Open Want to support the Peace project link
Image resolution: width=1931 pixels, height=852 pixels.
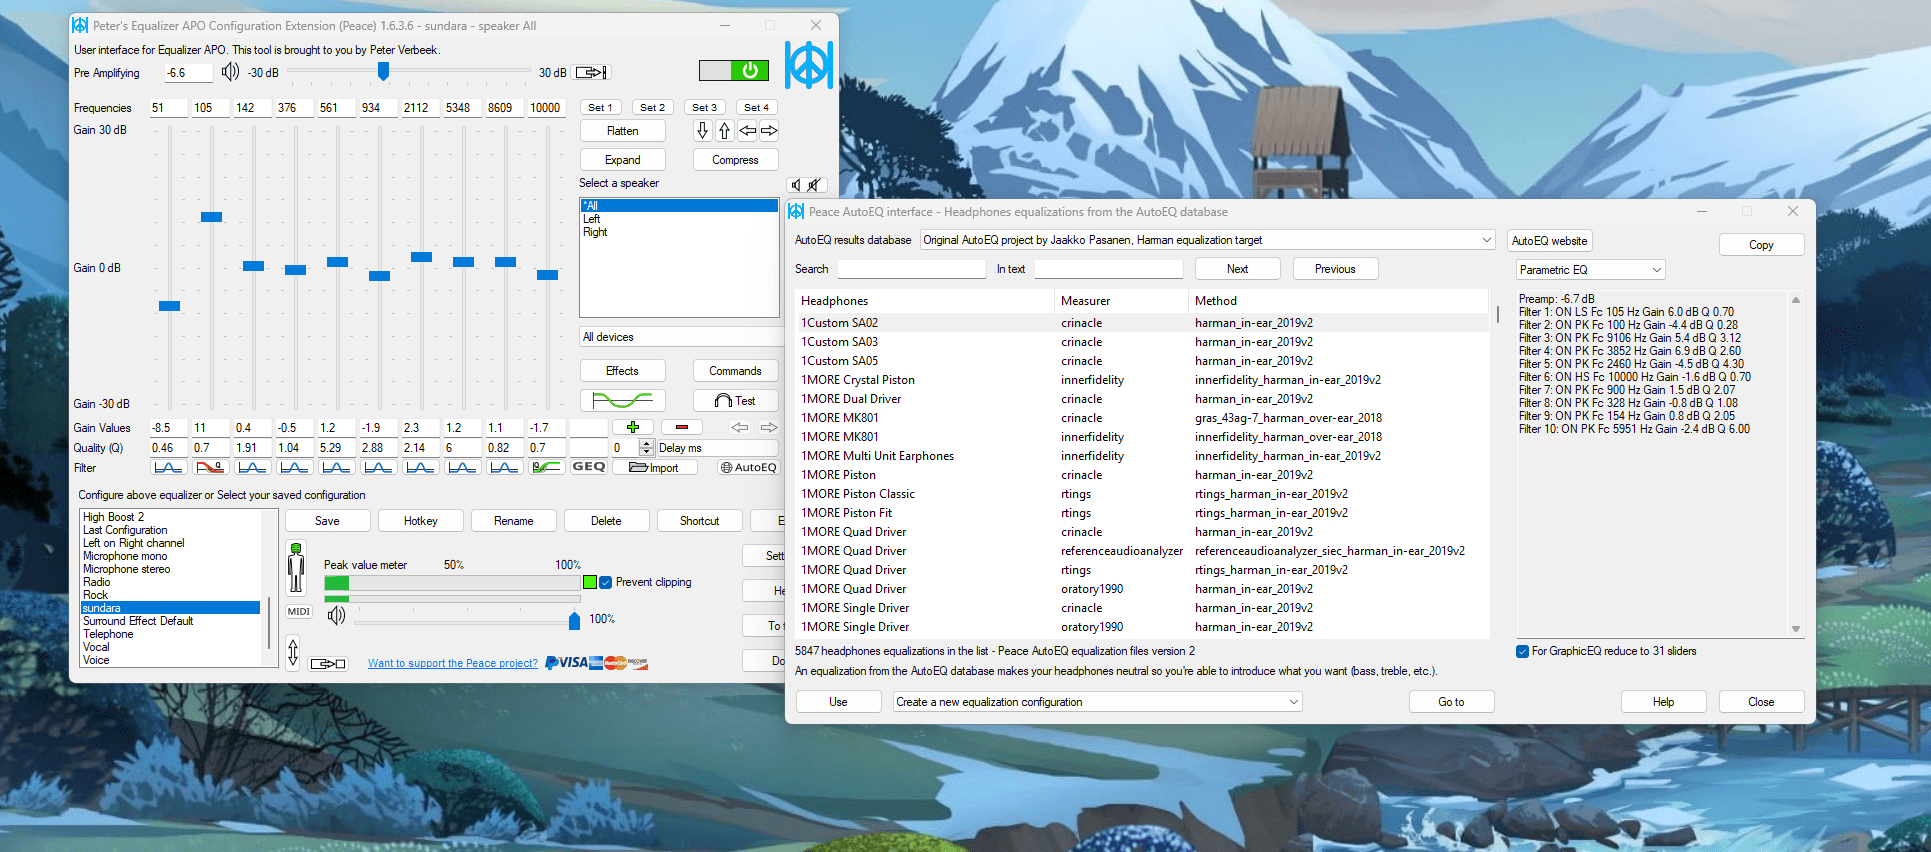click(453, 663)
